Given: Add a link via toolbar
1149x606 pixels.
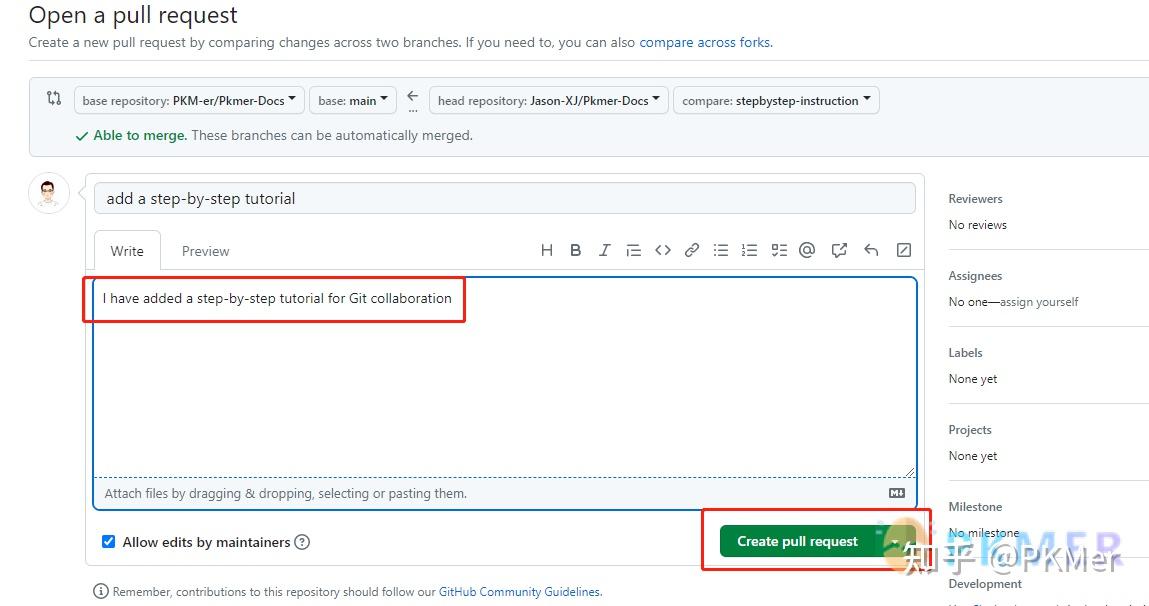Looking at the screenshot, I should (x=692, y=250).
